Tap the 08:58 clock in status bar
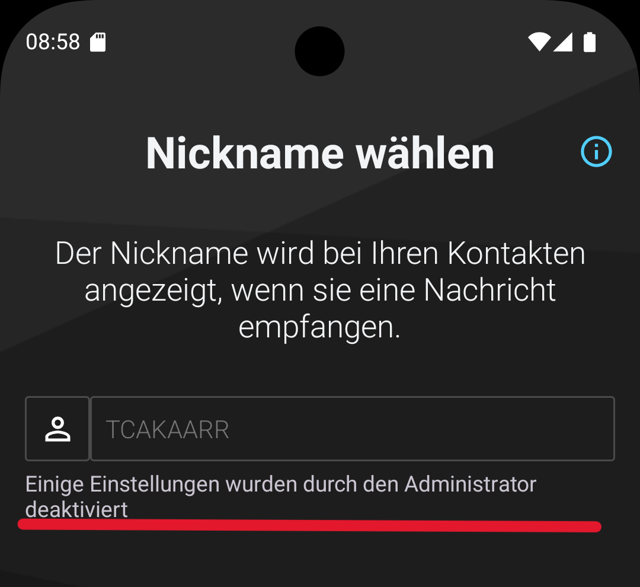The image size is (640, 587). tap(53, 42)
